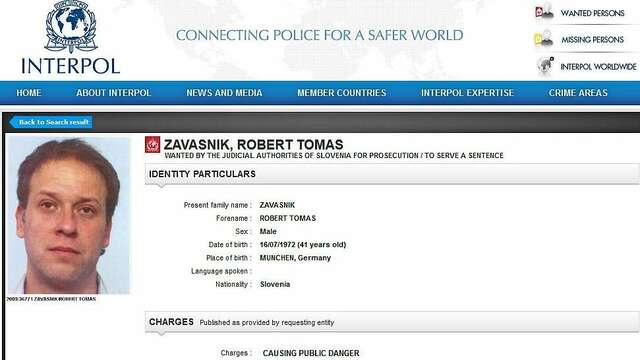Open Member Countries menu item
640x360 pixels.
(341, 93)
